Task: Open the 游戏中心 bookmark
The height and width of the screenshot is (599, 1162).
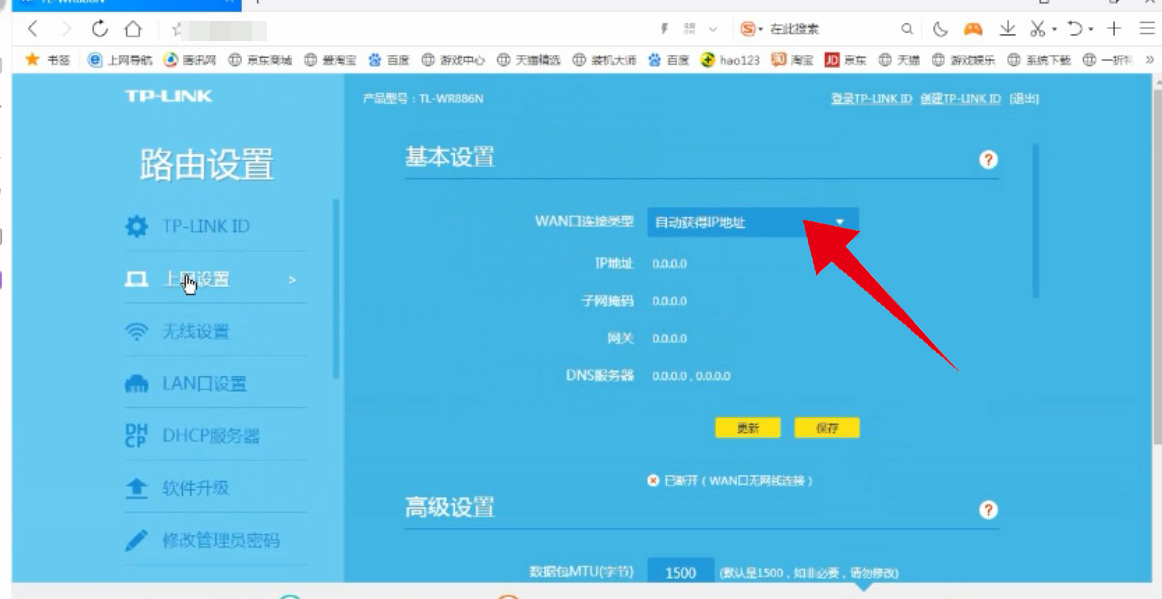Action: 453,60
